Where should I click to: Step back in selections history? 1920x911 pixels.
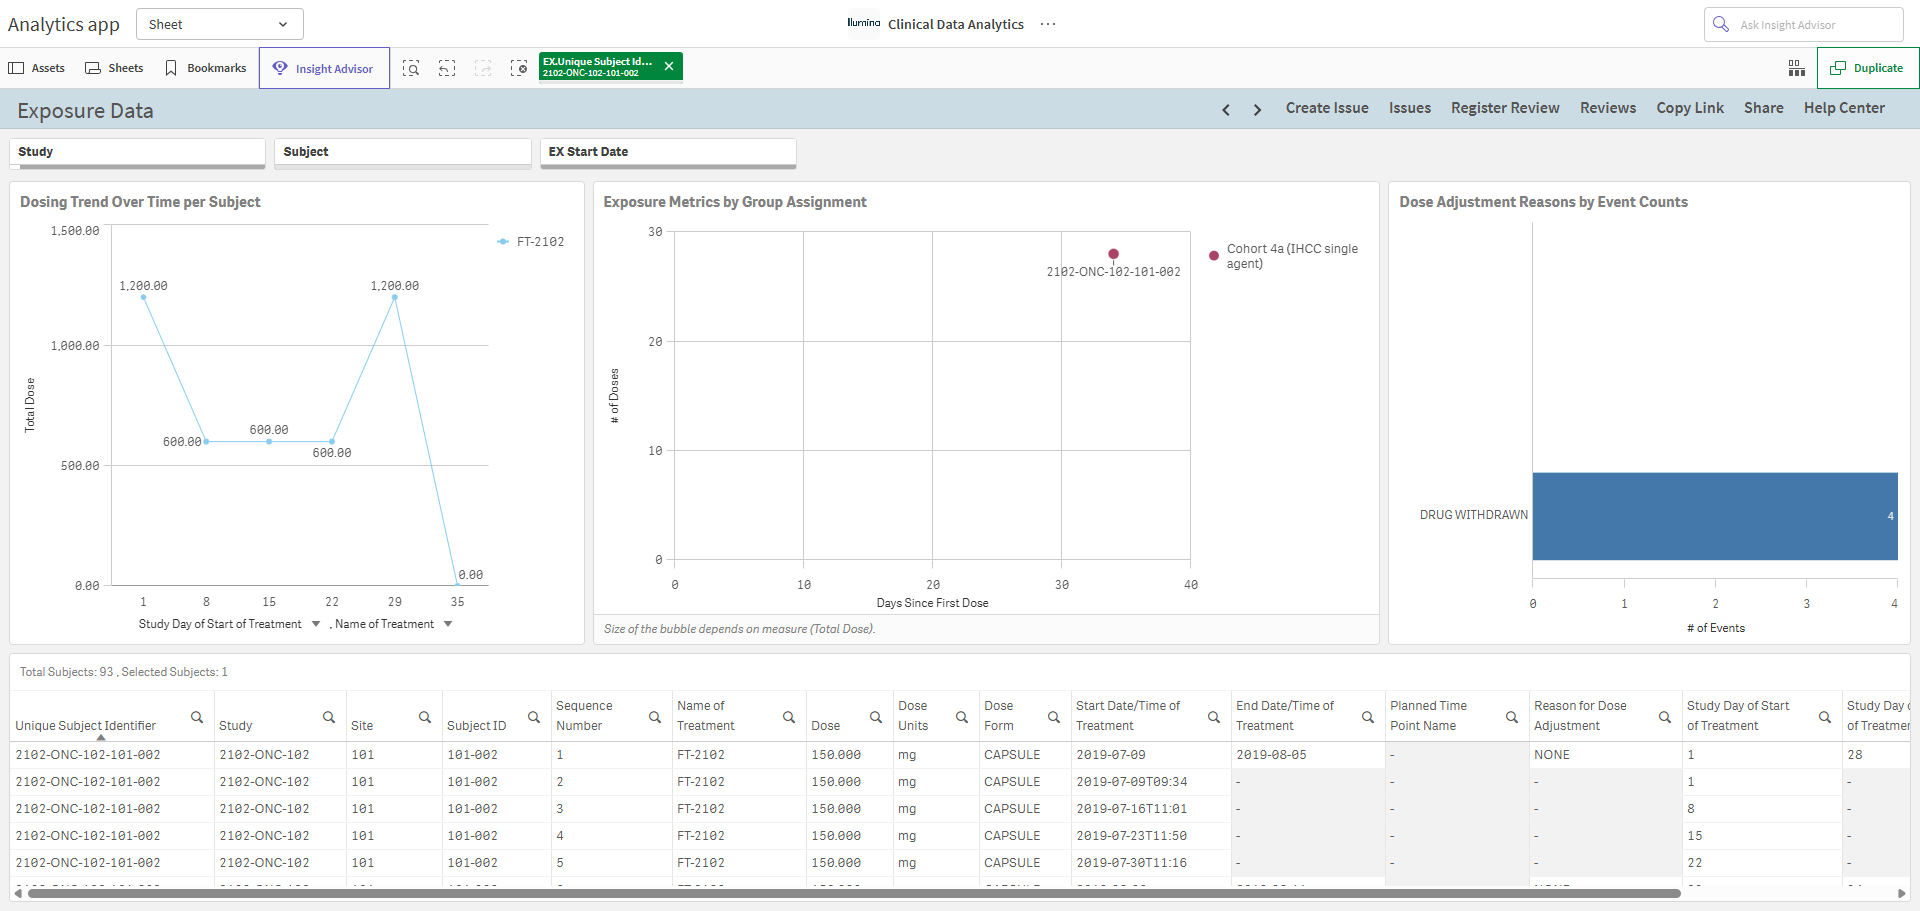(x=447, y=68)
